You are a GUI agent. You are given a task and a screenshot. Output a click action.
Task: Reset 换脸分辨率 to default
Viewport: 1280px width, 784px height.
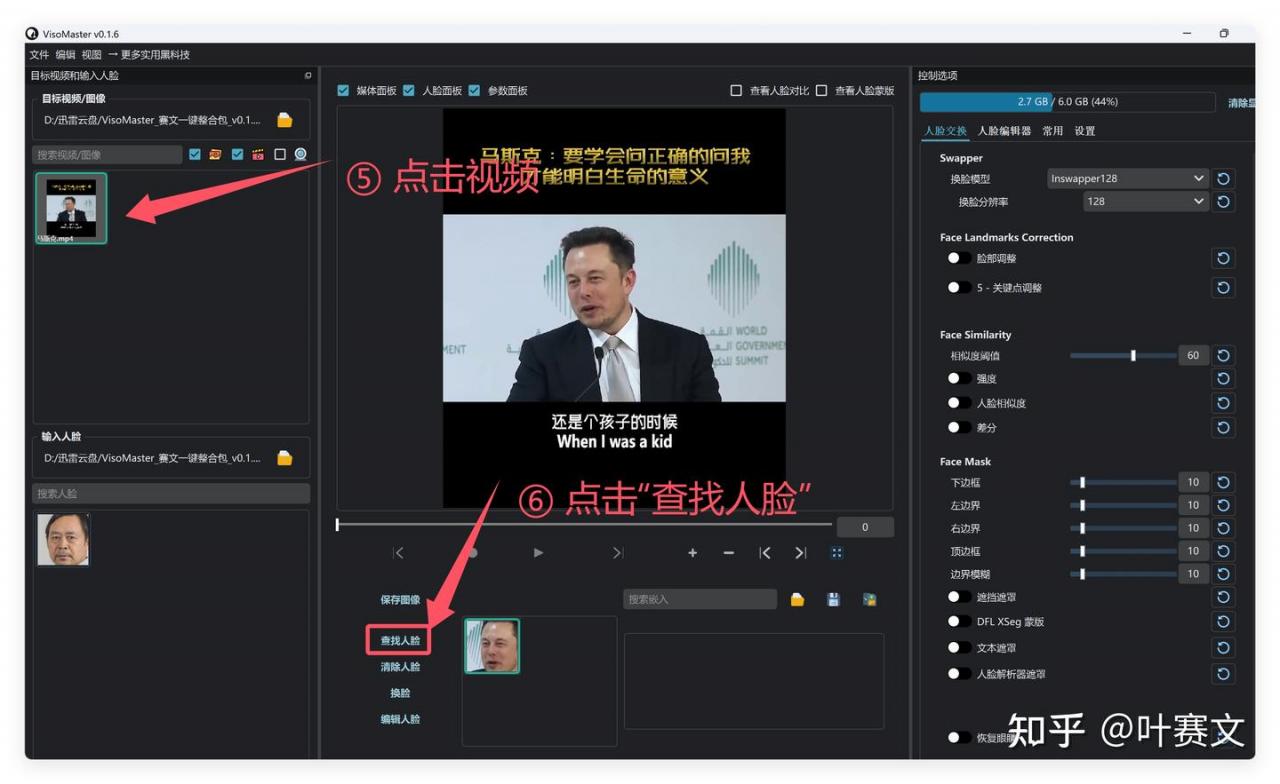pyautogui.click(x=1223, y=201)
